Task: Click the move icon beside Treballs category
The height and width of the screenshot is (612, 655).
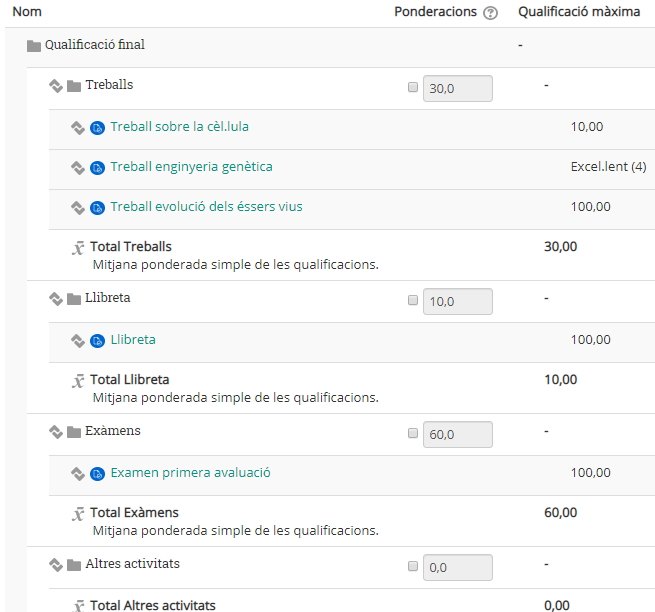Action: click(x=56, y=86)
